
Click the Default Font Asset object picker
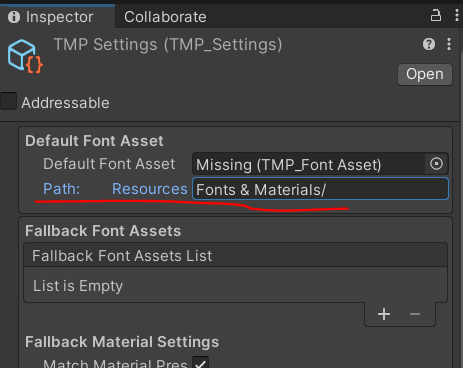(x=436, y=164)
